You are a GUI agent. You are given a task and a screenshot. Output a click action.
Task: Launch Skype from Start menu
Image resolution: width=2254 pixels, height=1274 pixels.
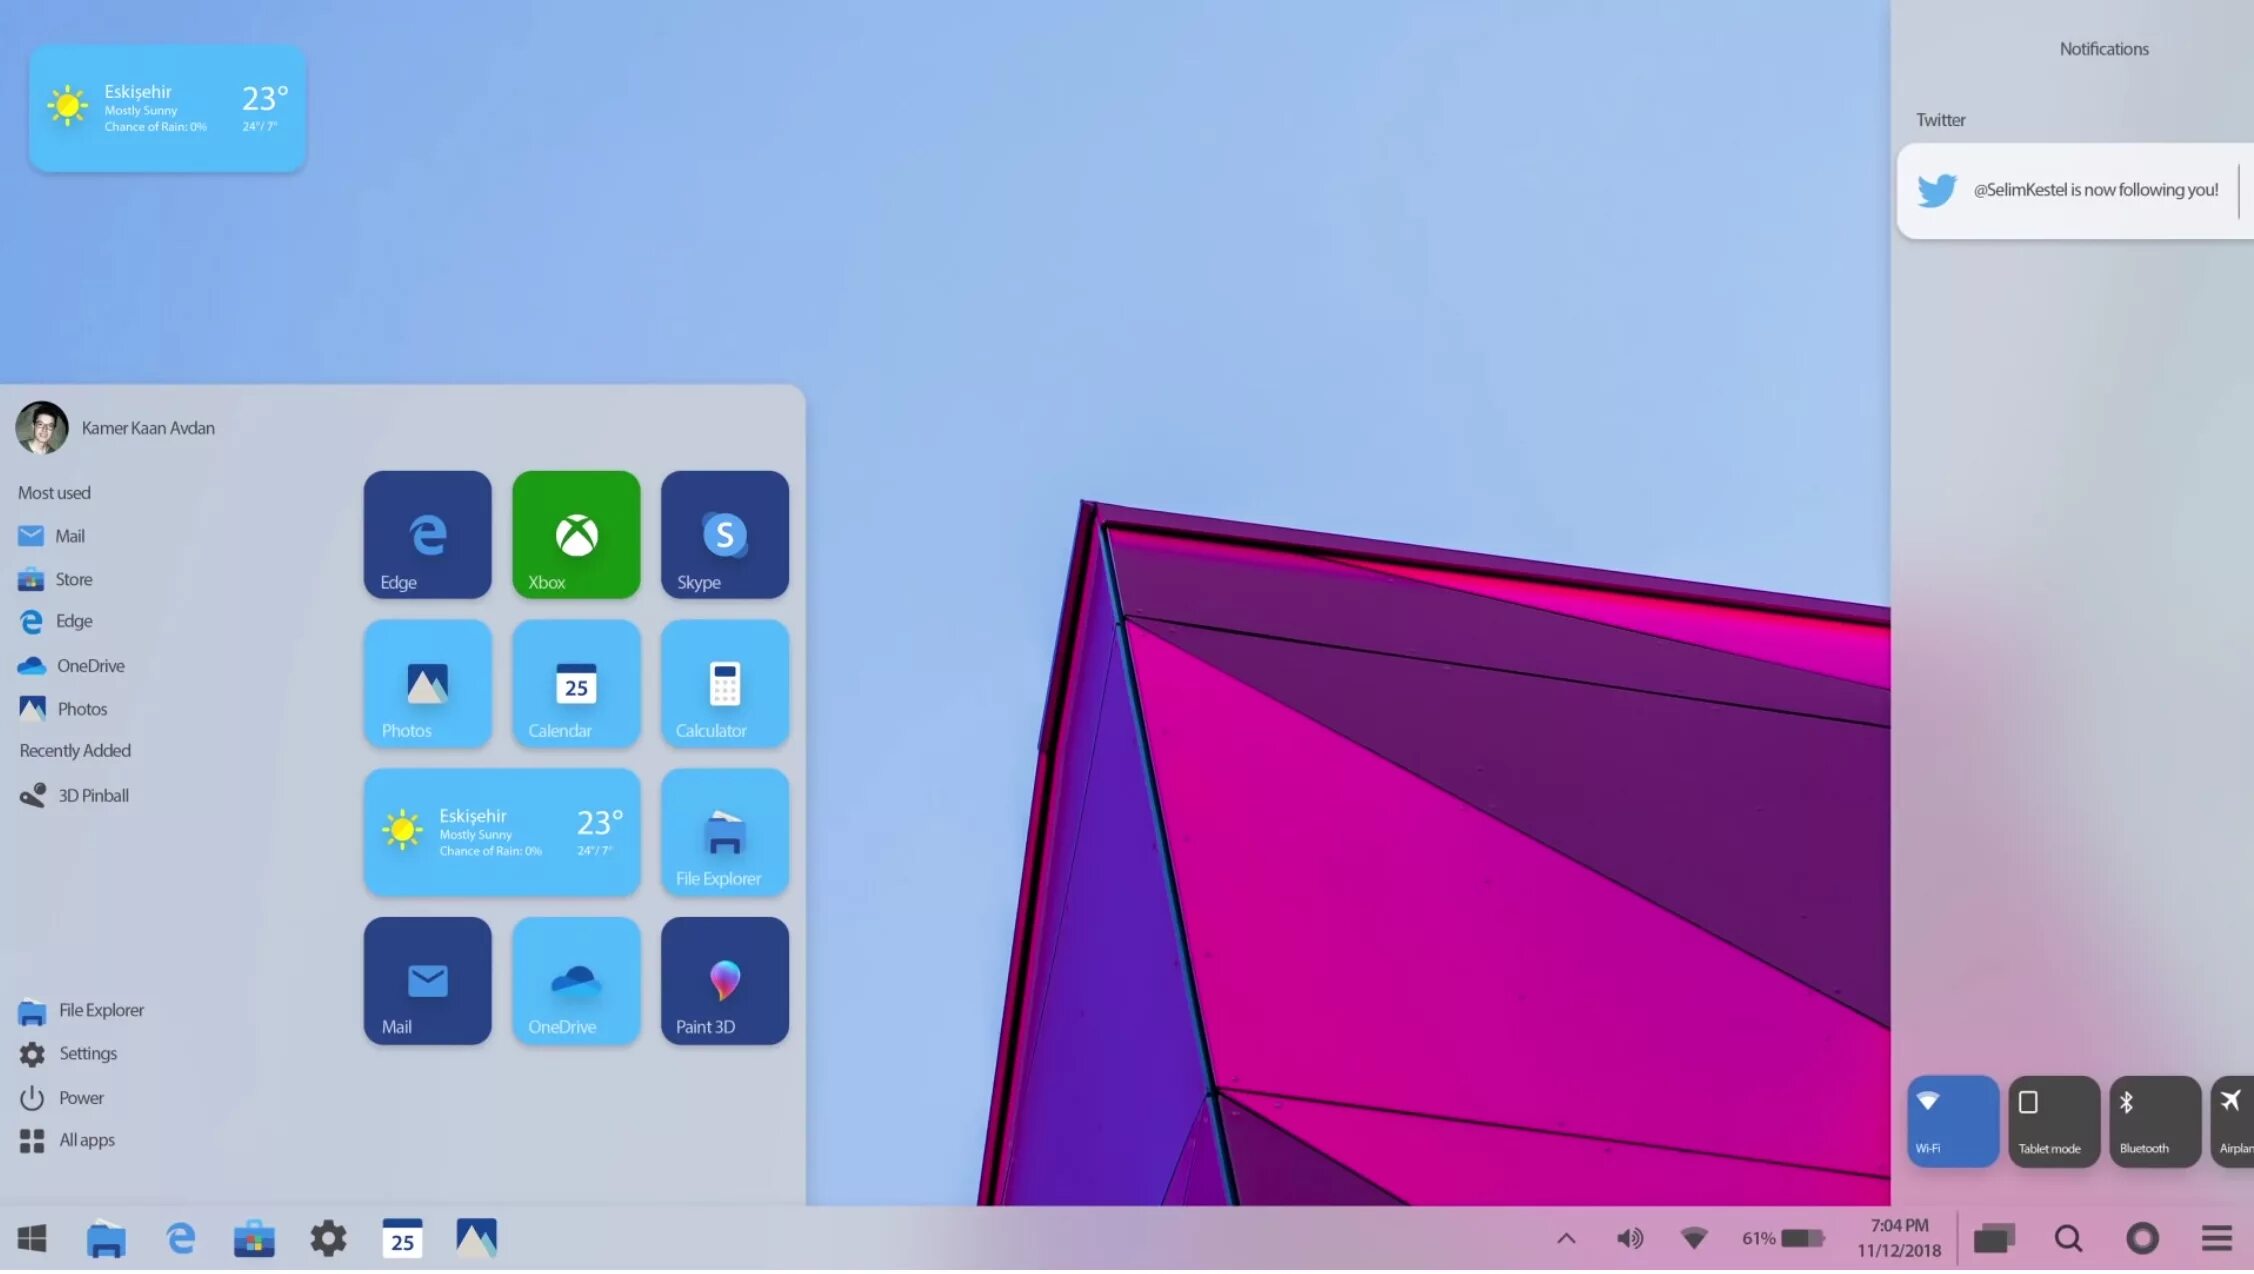(x=723, y=533)
